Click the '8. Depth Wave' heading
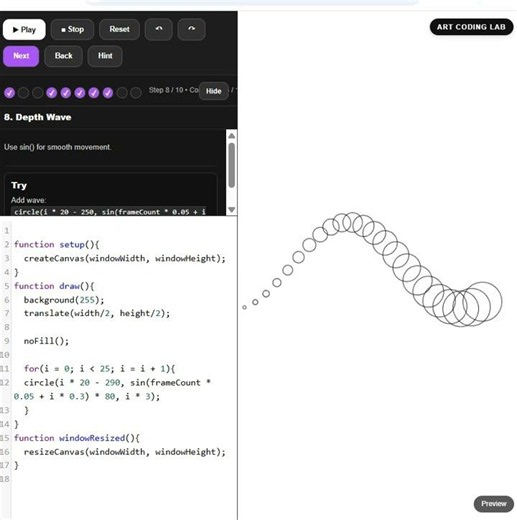 (x=38, y=117)
